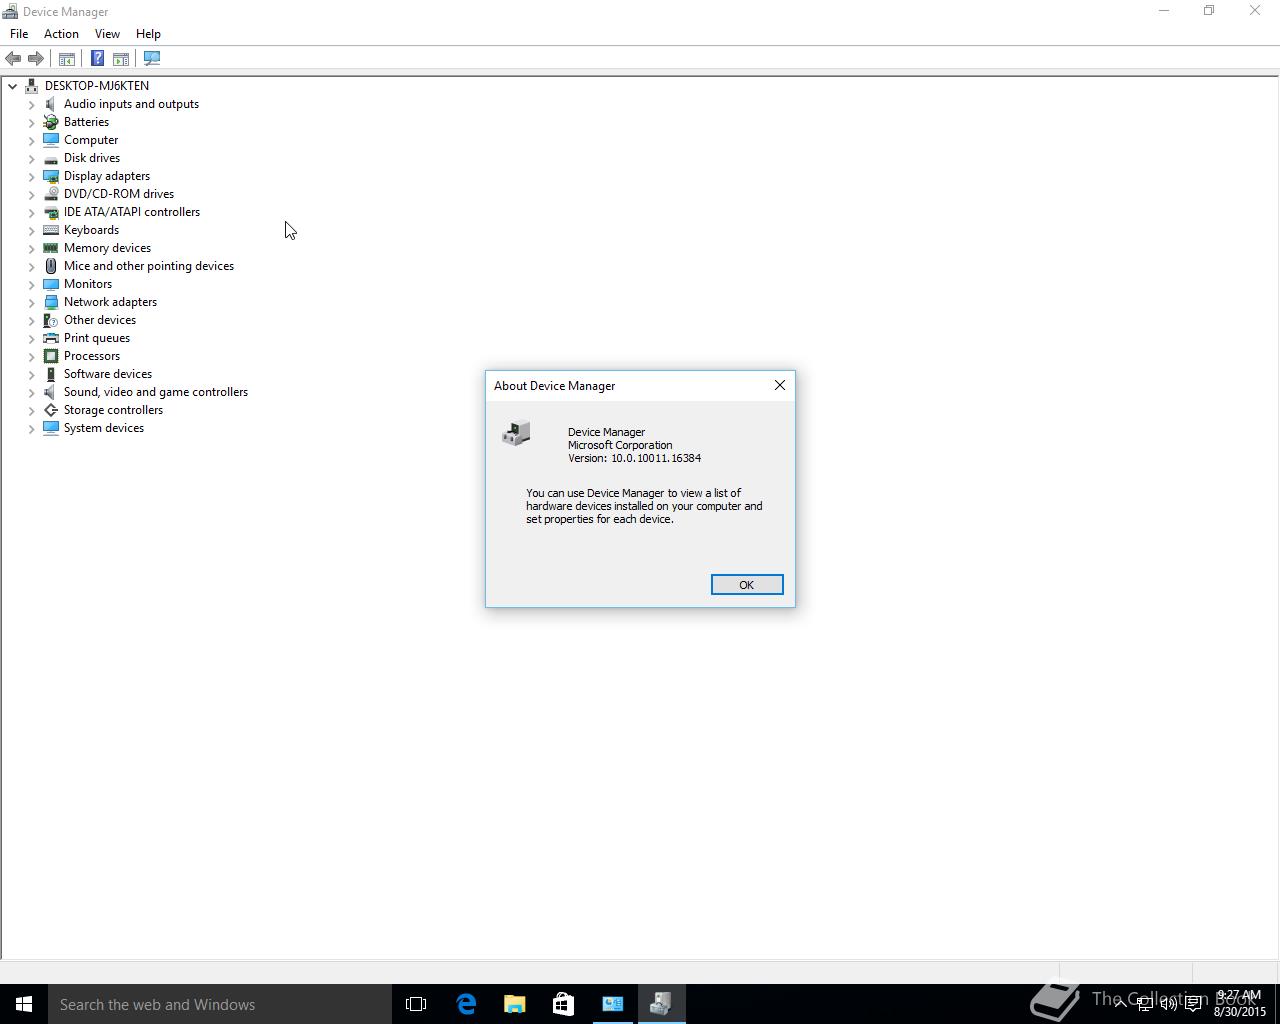Click the taskbar clock showing 9:27 AM
The width and height of the screenshot is (1280, 1024).
click(1239, 1004)
